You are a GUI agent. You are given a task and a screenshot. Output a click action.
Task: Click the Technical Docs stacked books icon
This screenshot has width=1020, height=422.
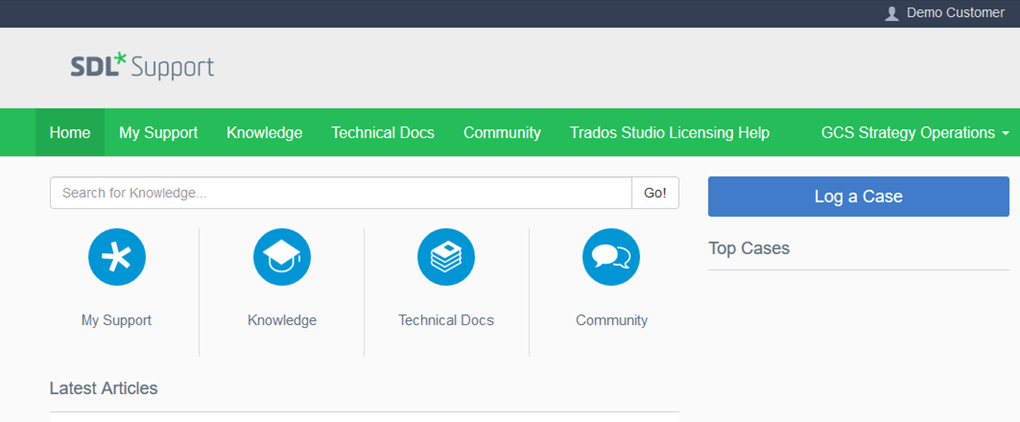446,257
